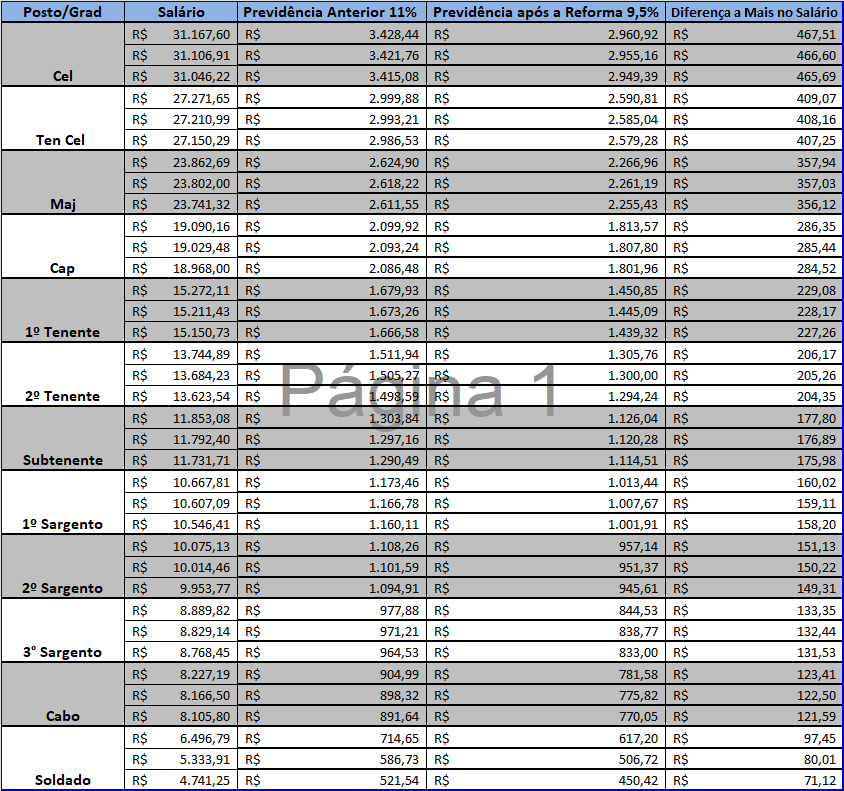Screen dimensions: 844x791
Task: Click the Previdência Anterior 11% header
Action: (332, 13)
